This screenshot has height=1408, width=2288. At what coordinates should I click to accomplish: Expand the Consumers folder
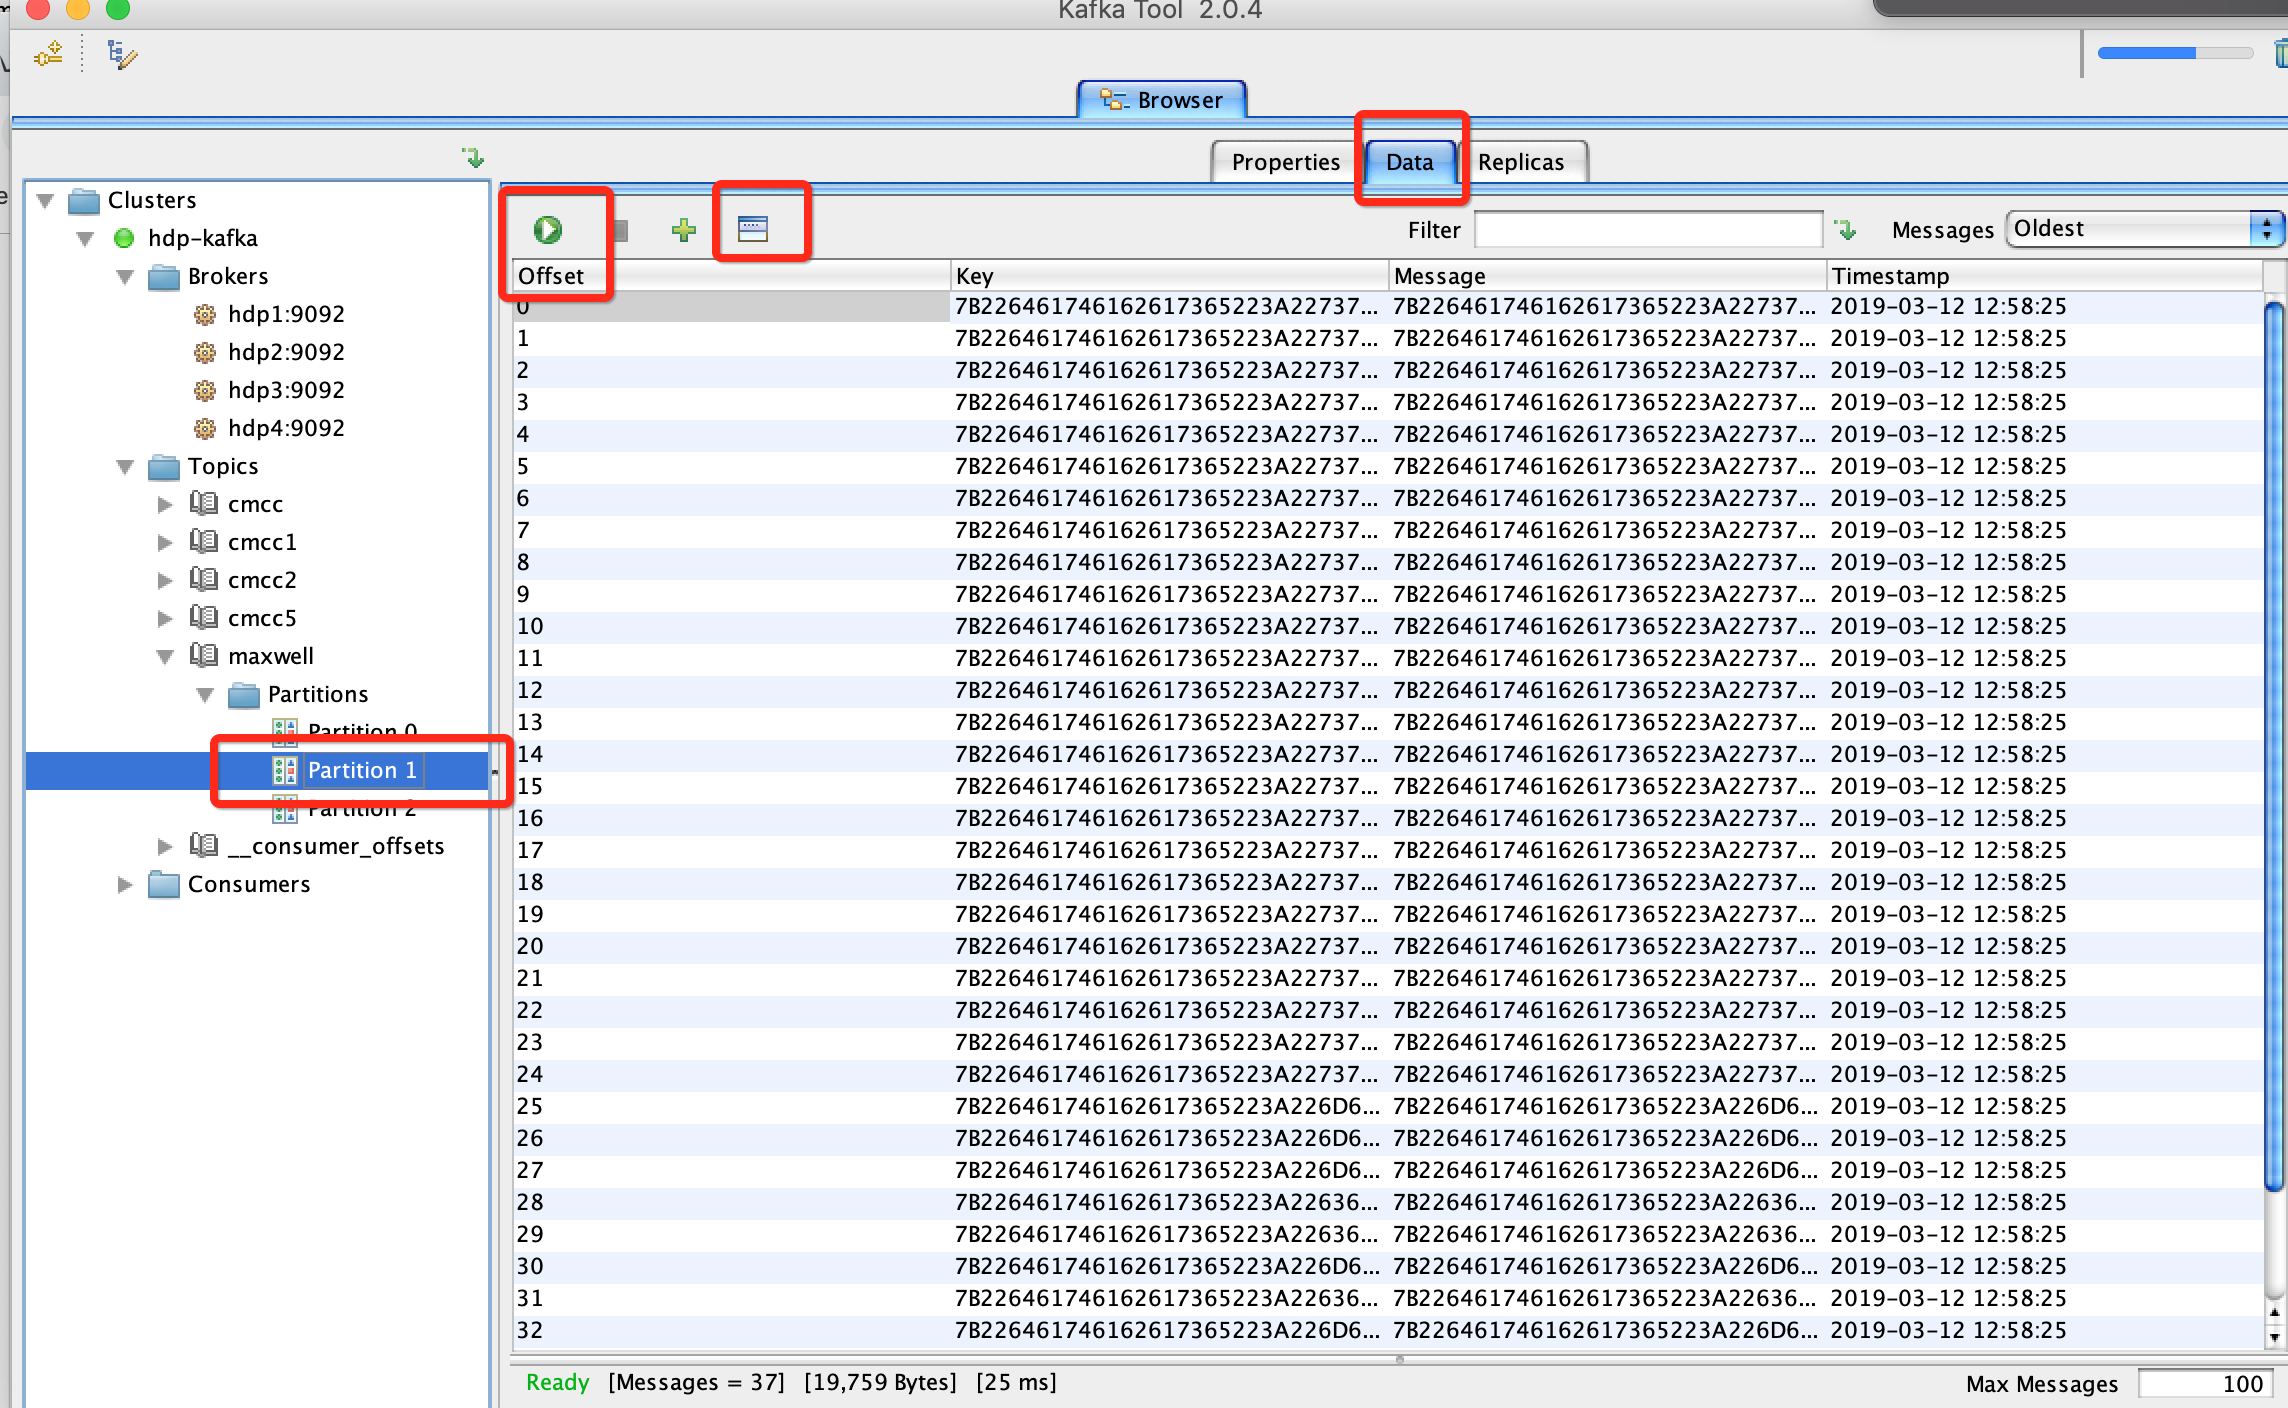point(125,884)
